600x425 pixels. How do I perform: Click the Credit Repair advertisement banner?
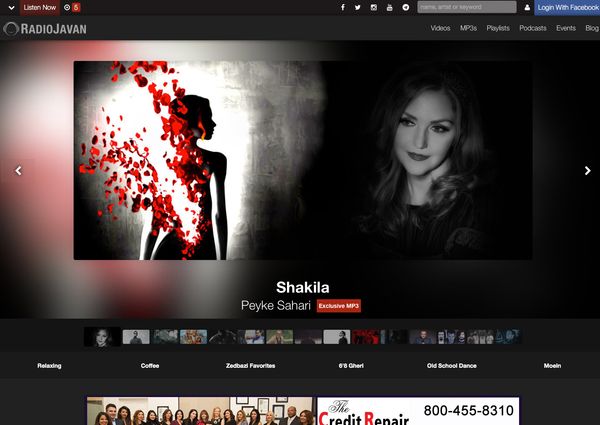303,411
